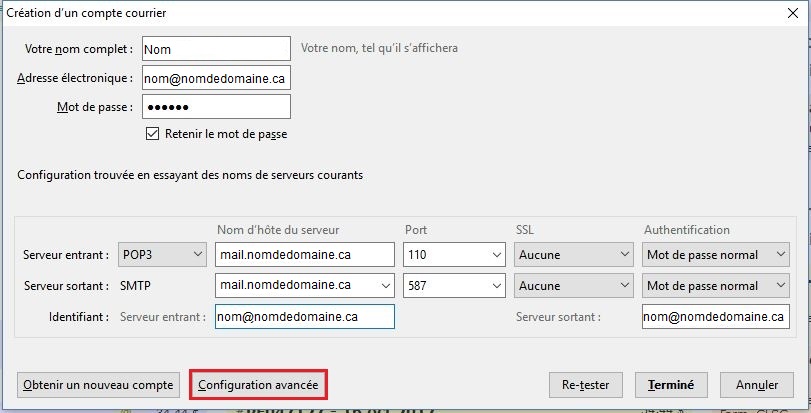Open the outgoing server SSL dropdown
The width and height of the screenshot is (811, 413).
pos(622,286)
